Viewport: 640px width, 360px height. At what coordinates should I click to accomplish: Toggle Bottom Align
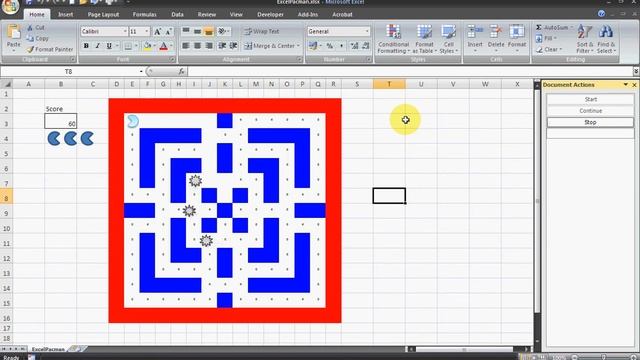209,31
